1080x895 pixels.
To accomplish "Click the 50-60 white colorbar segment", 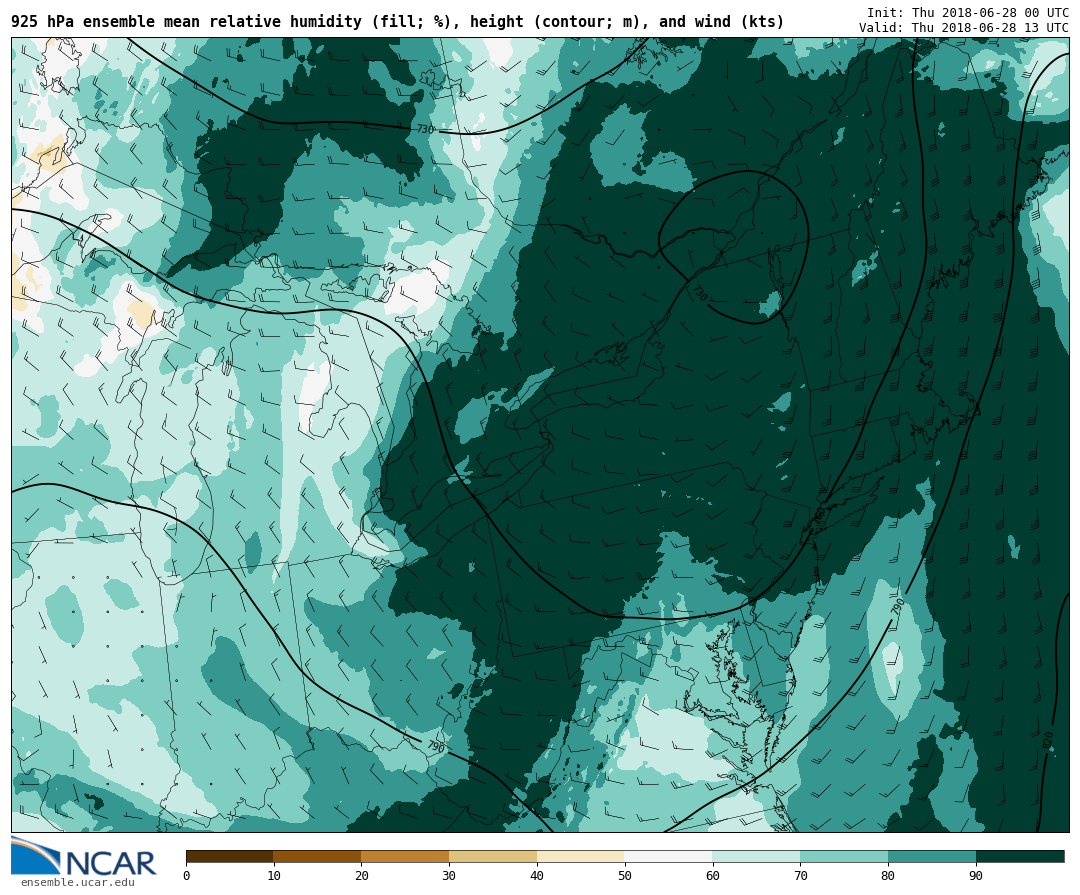I will [x=669, y=856].
